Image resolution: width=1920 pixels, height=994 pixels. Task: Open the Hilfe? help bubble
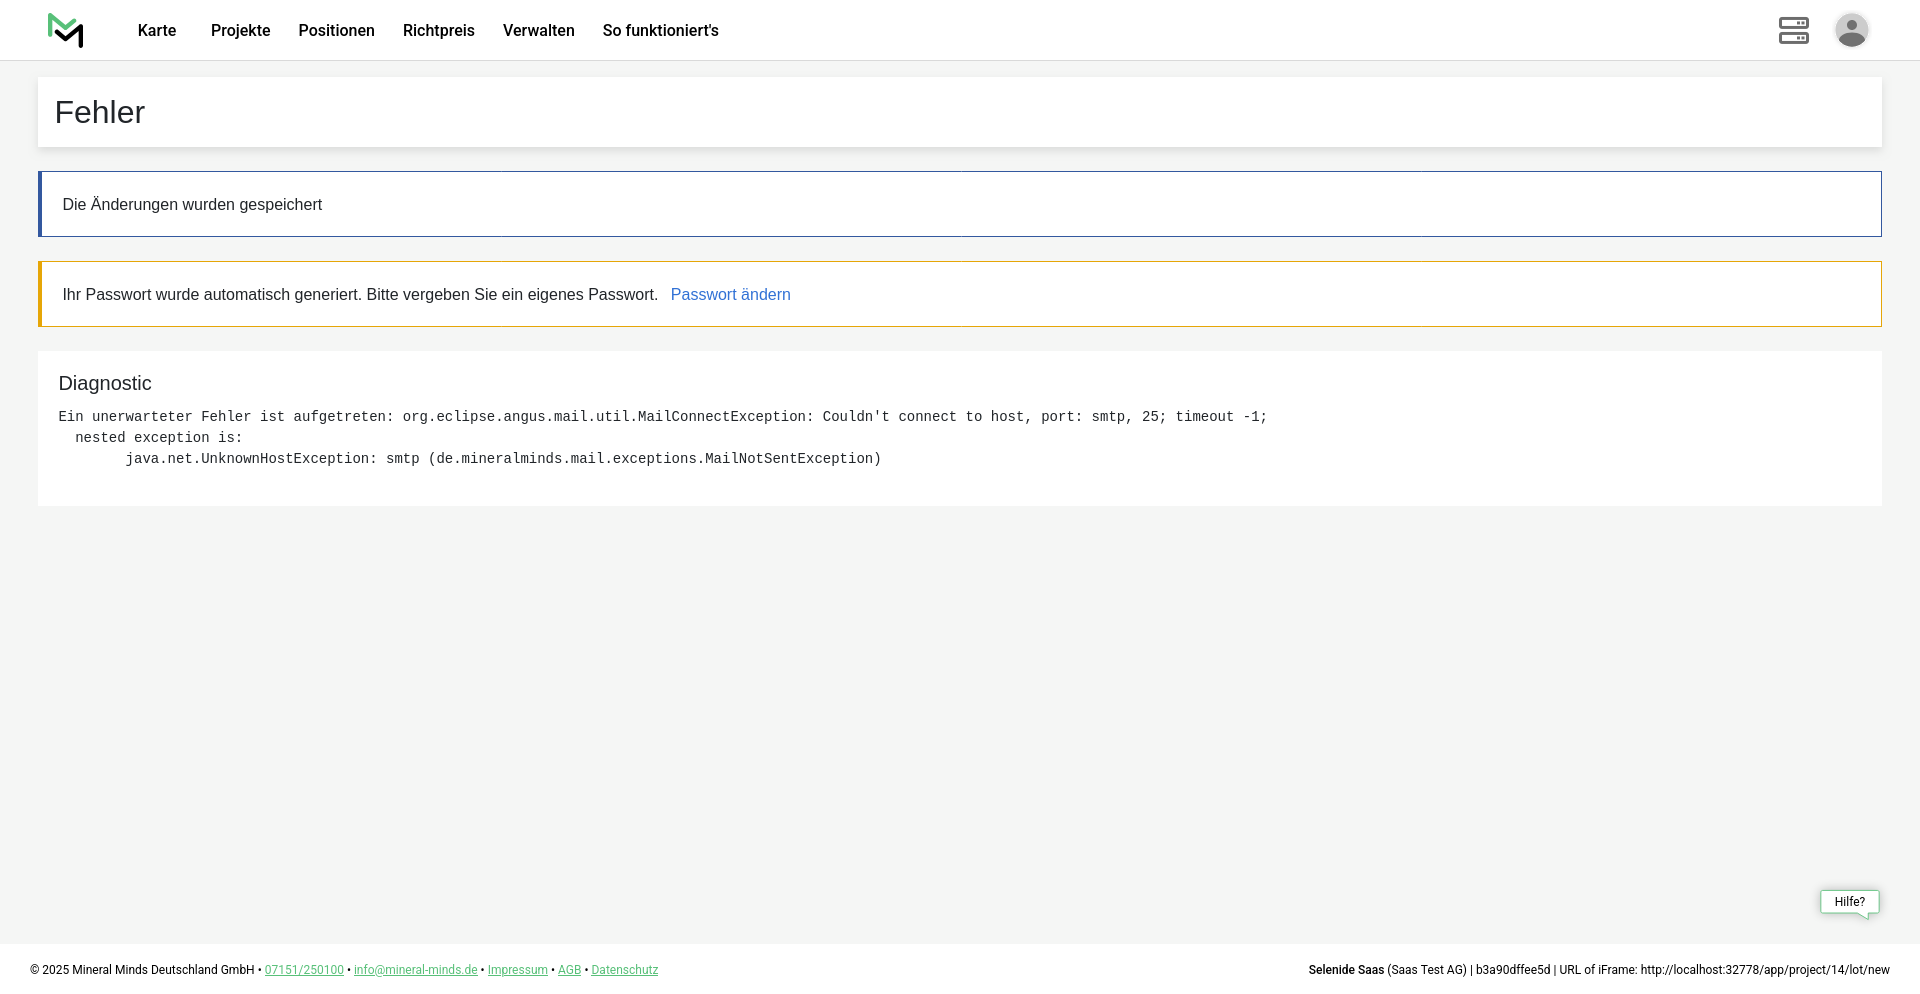[1849, 902]
